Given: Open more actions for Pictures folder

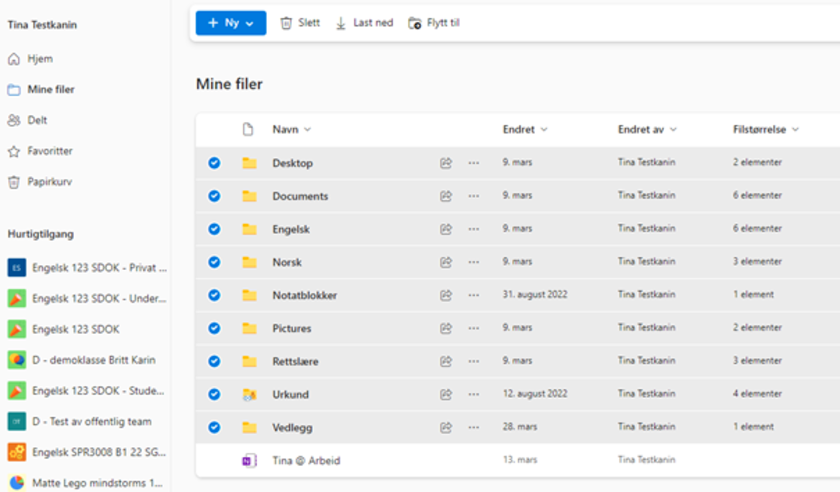Looking at the screenshot, I should [474, 329].
